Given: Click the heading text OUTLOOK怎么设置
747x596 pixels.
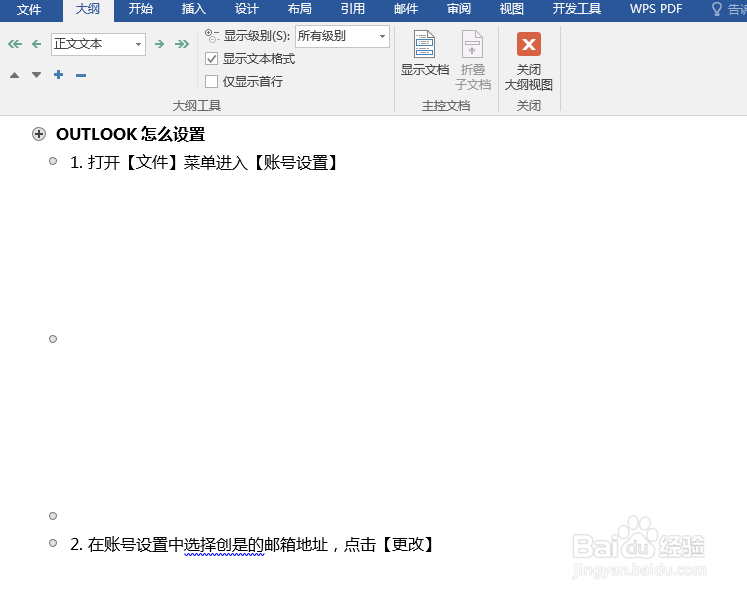Looking at the screenshot, I should point(131,134).
